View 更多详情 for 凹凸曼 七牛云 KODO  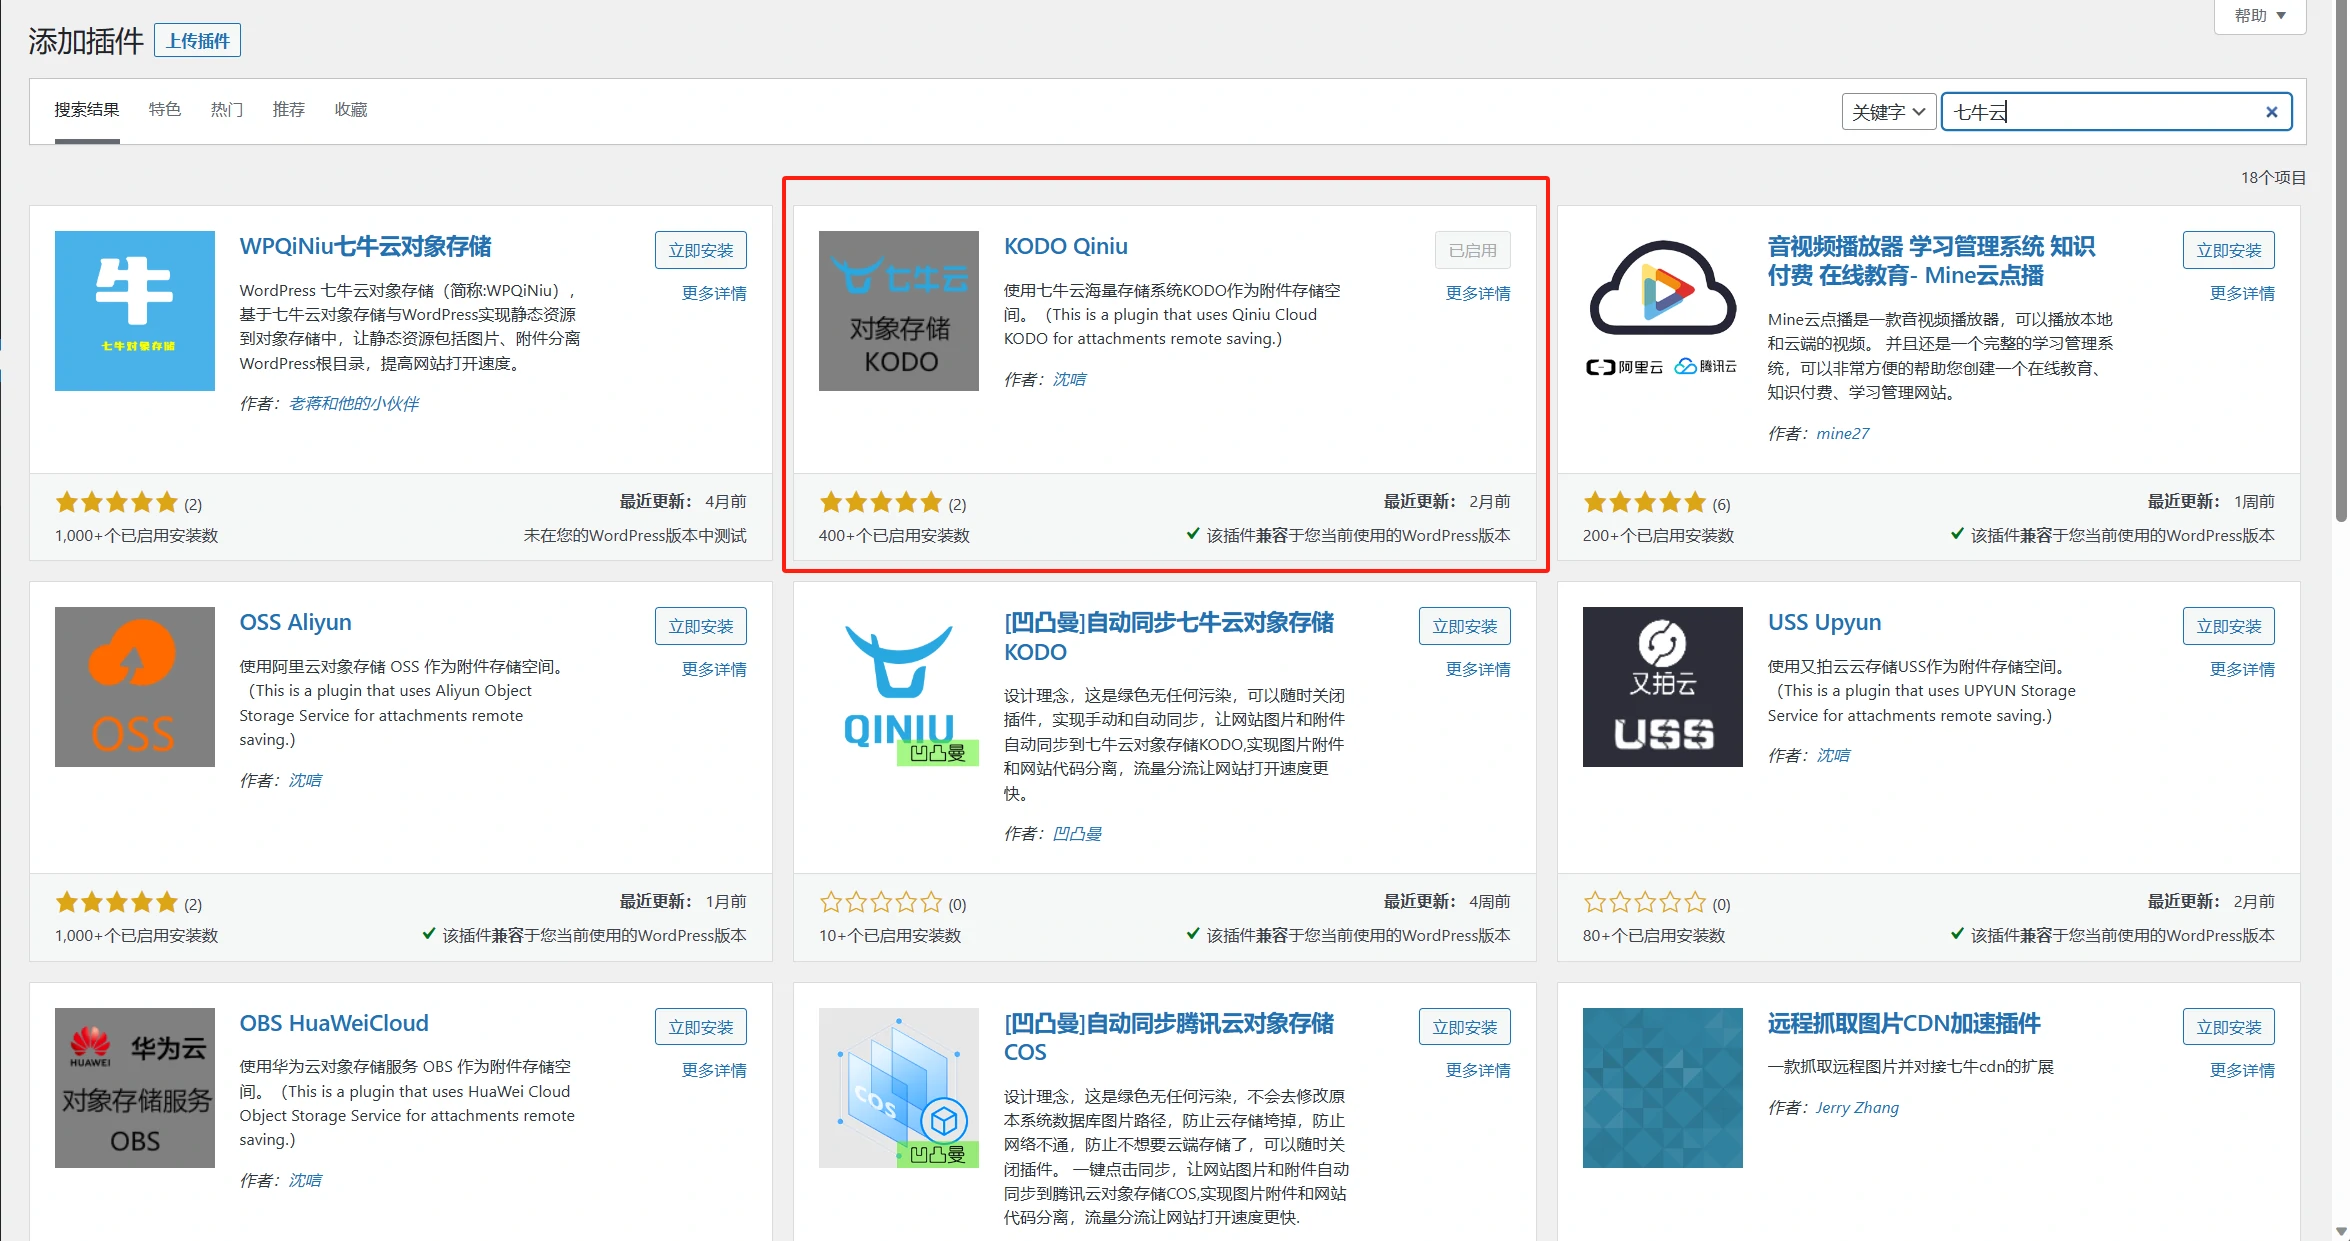(1478, 670)
